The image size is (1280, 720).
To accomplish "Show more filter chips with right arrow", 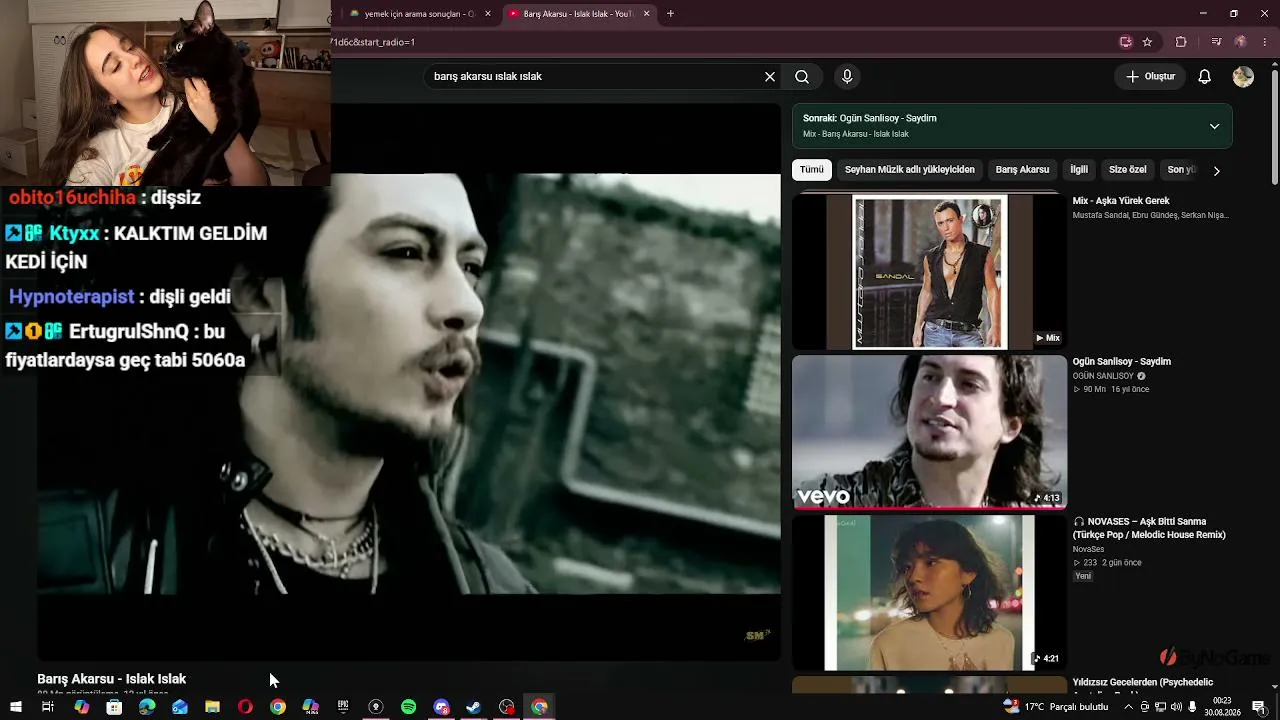I will [x=1216, y=170].
